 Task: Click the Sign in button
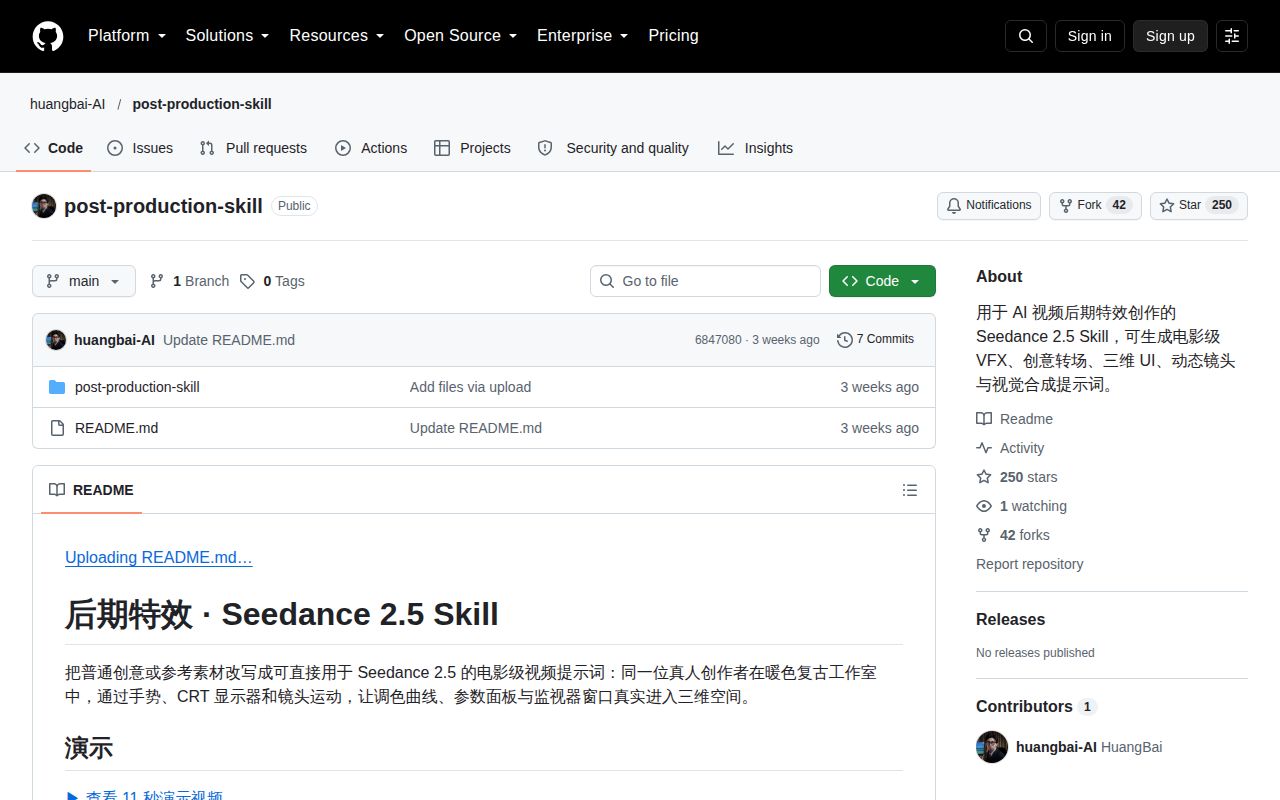[1089, 36]
